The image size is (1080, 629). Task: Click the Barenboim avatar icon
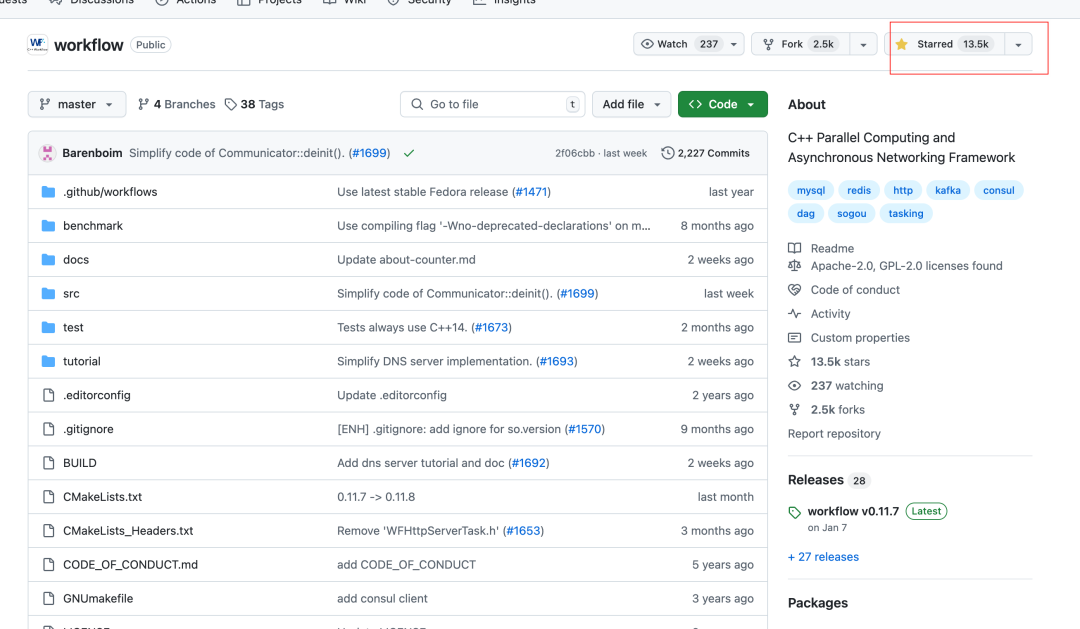(x=48, y=153)
